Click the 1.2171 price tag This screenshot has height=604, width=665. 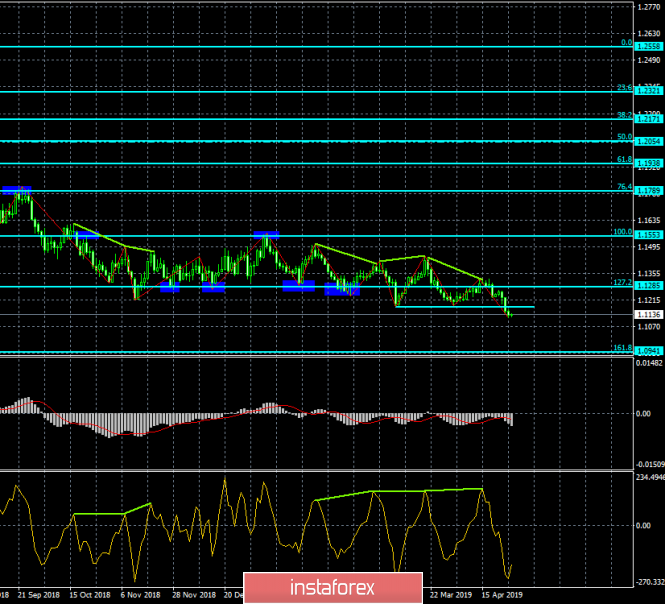[x=648, y=119]
